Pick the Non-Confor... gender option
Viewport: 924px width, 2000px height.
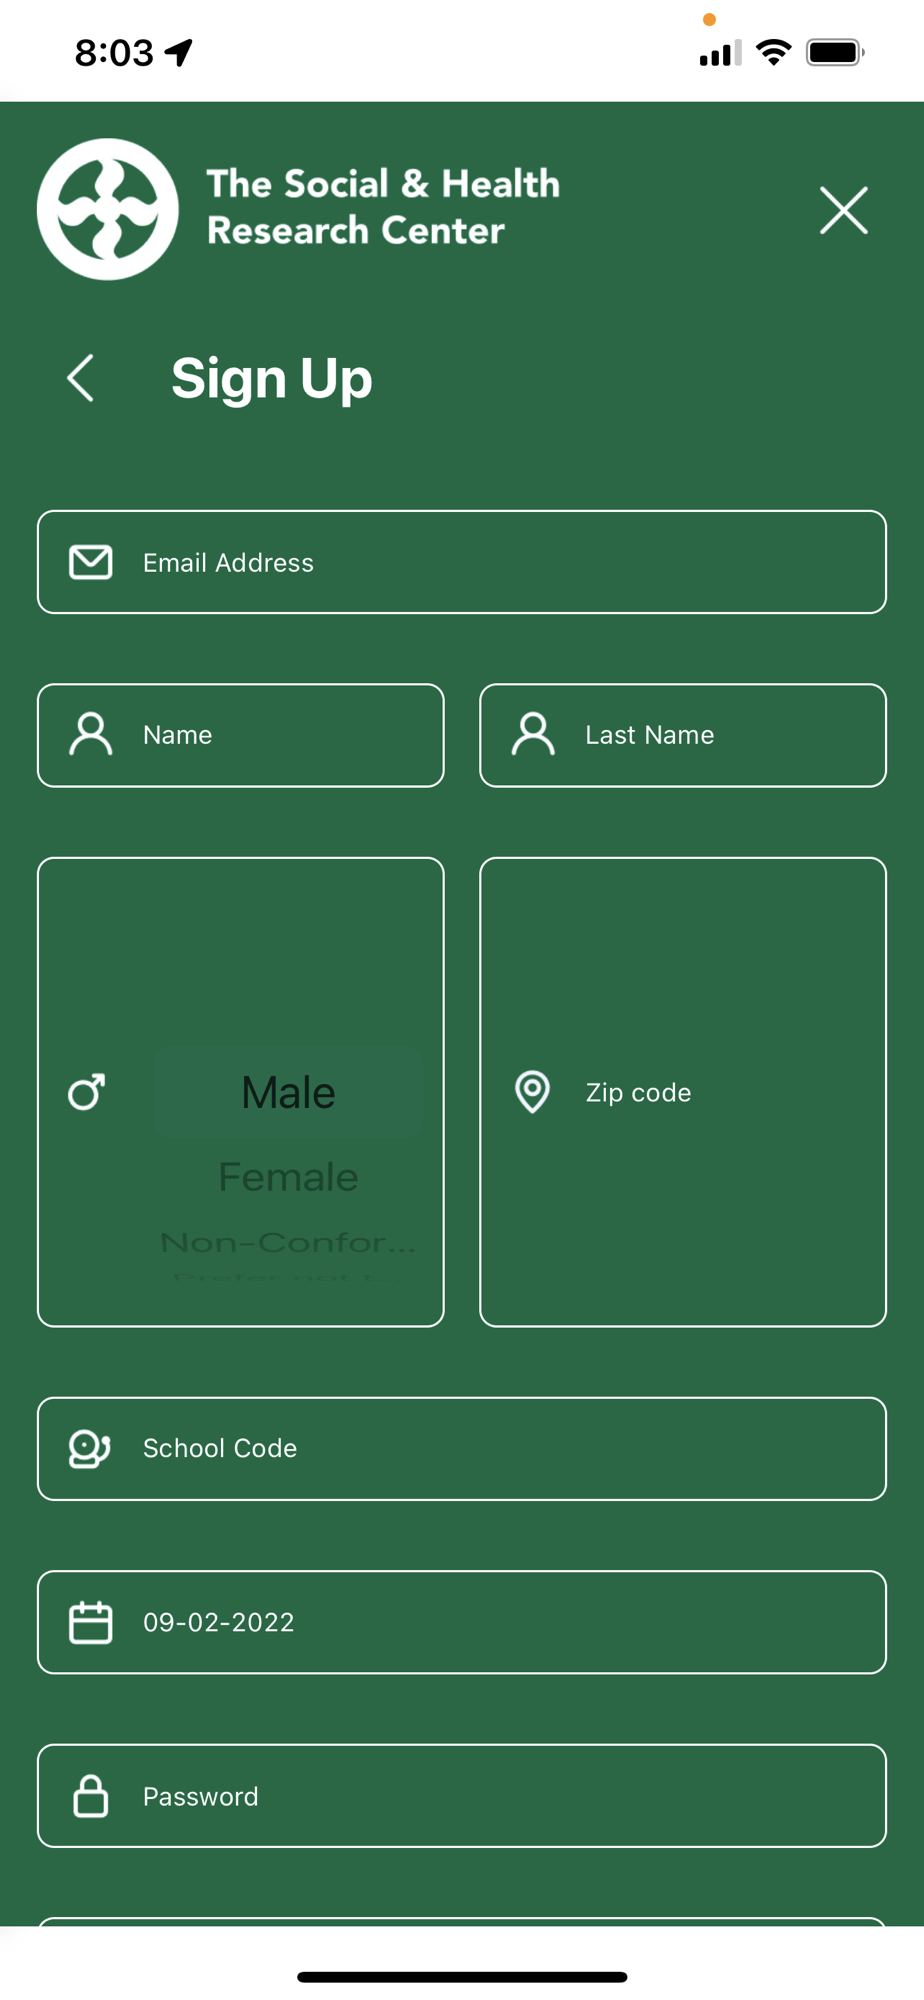(288, 1242)
